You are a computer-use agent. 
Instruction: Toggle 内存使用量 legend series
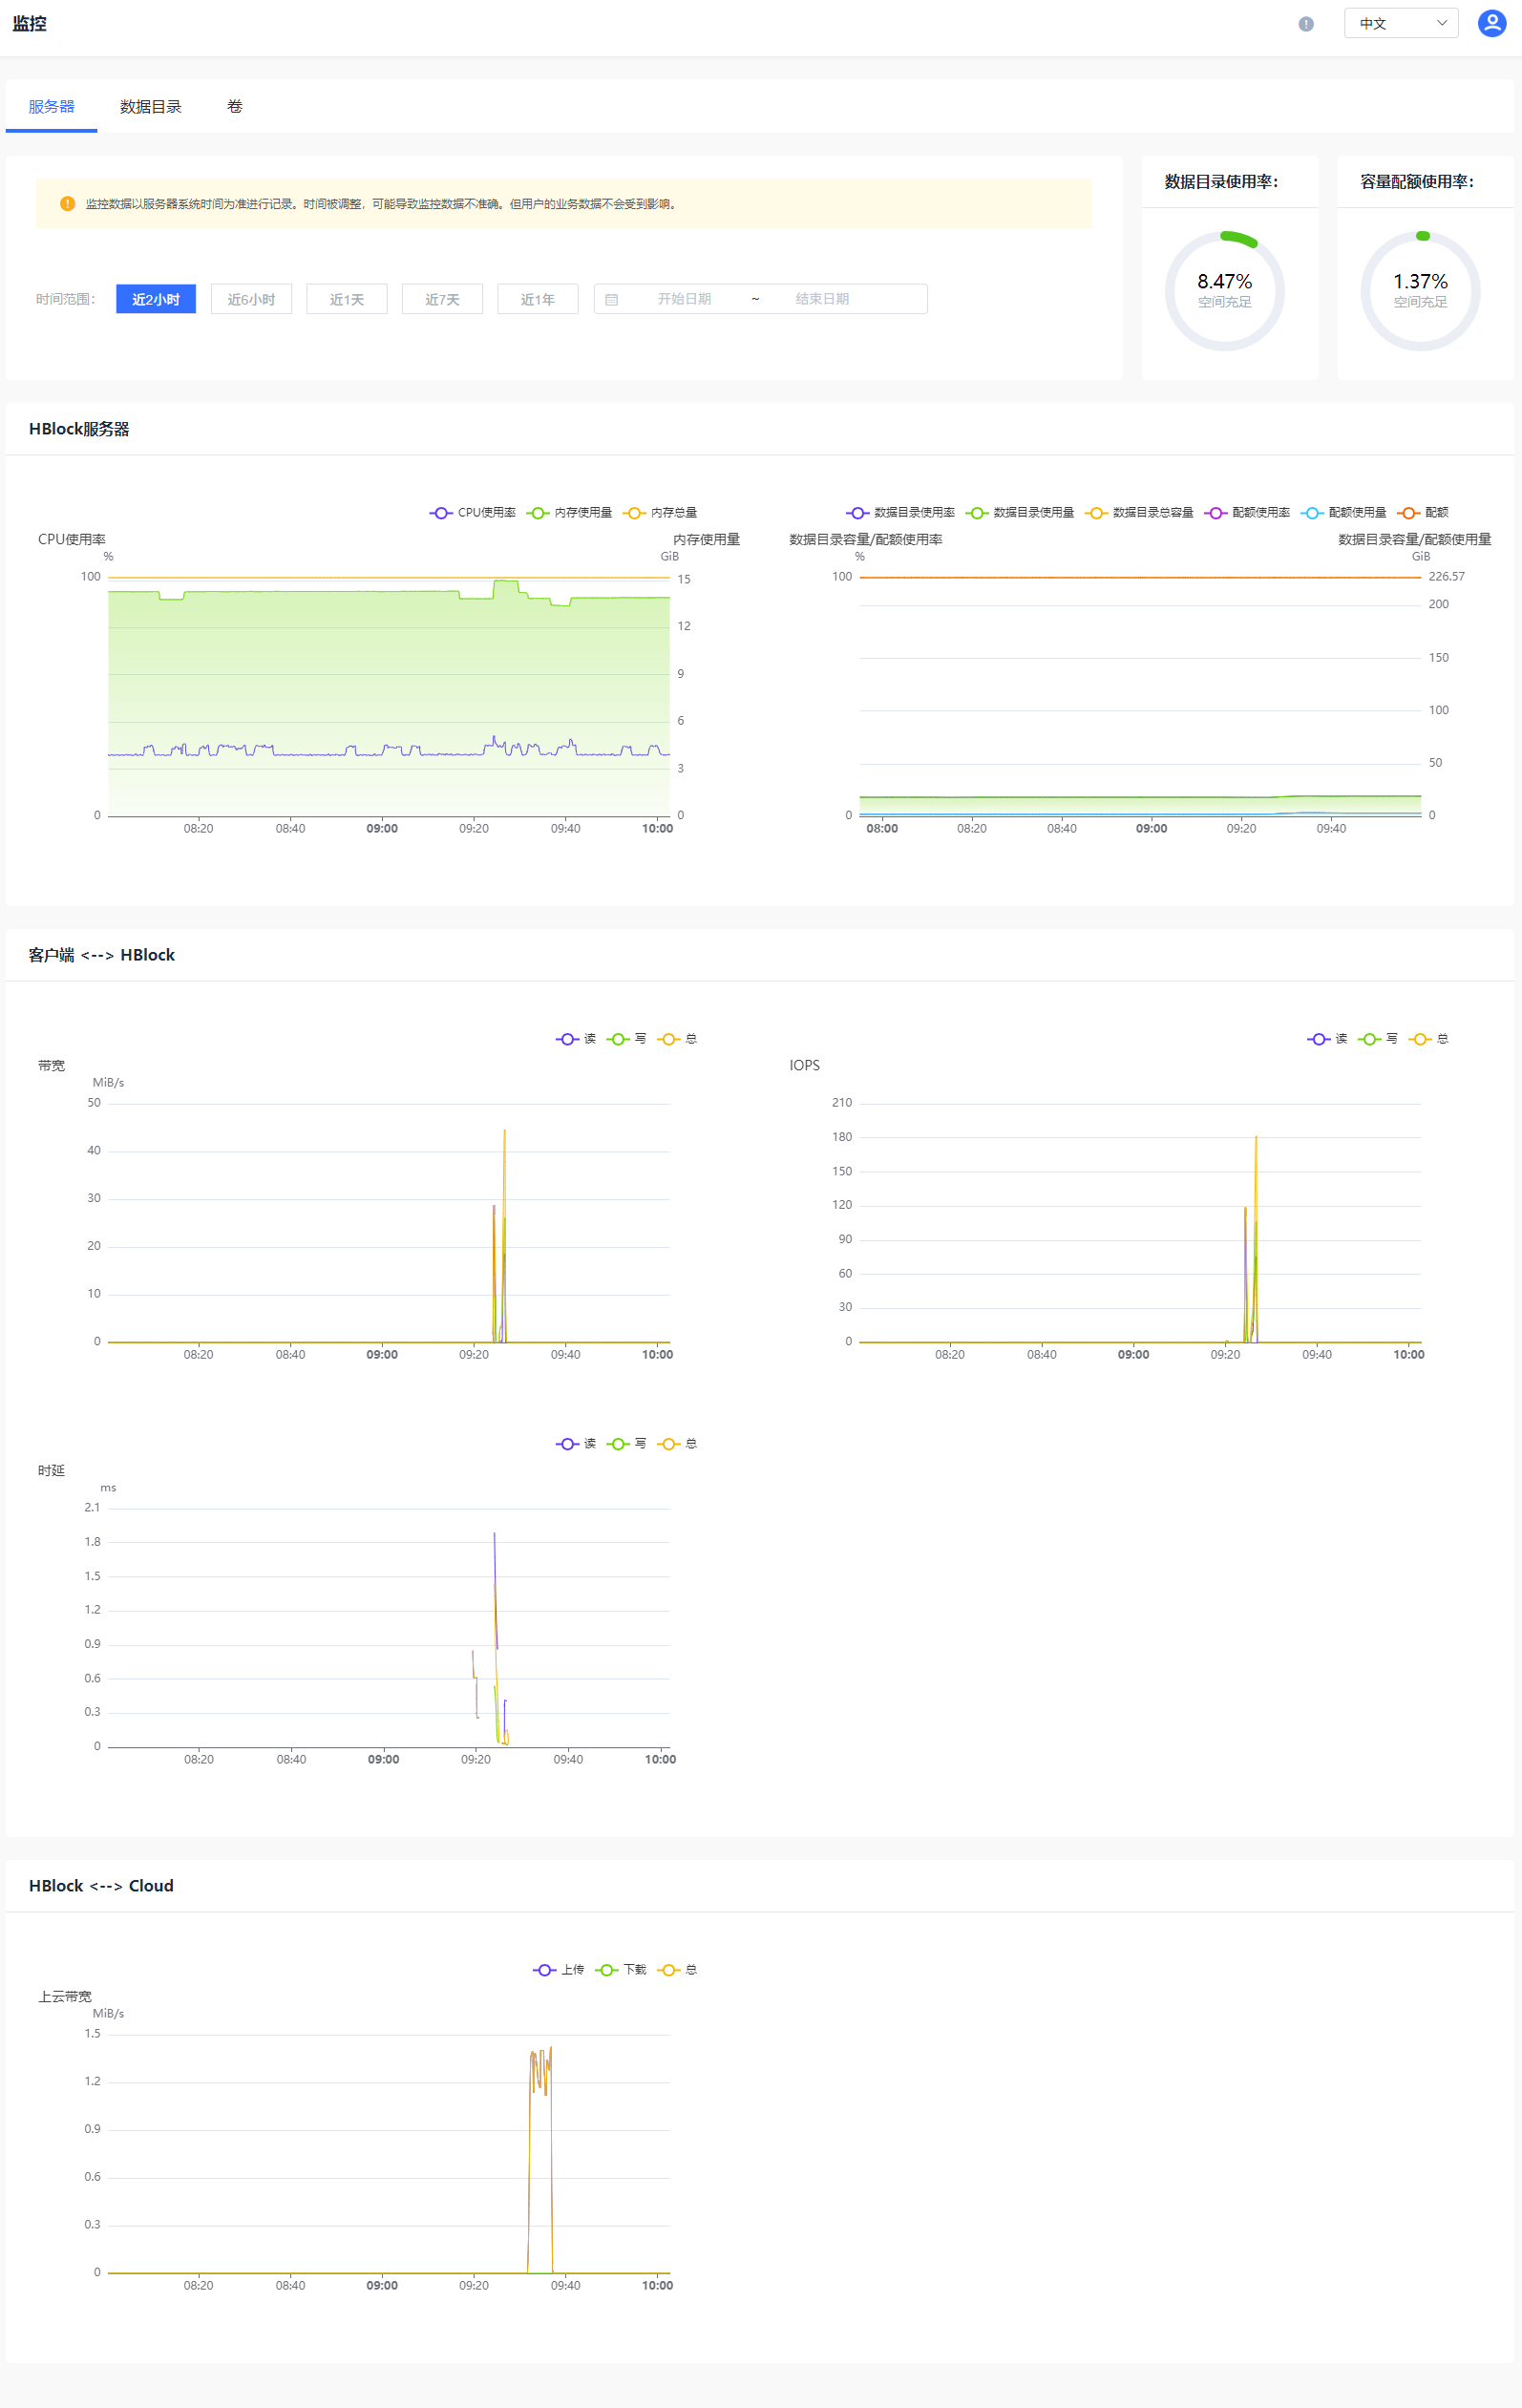click(x=569, y=512)
